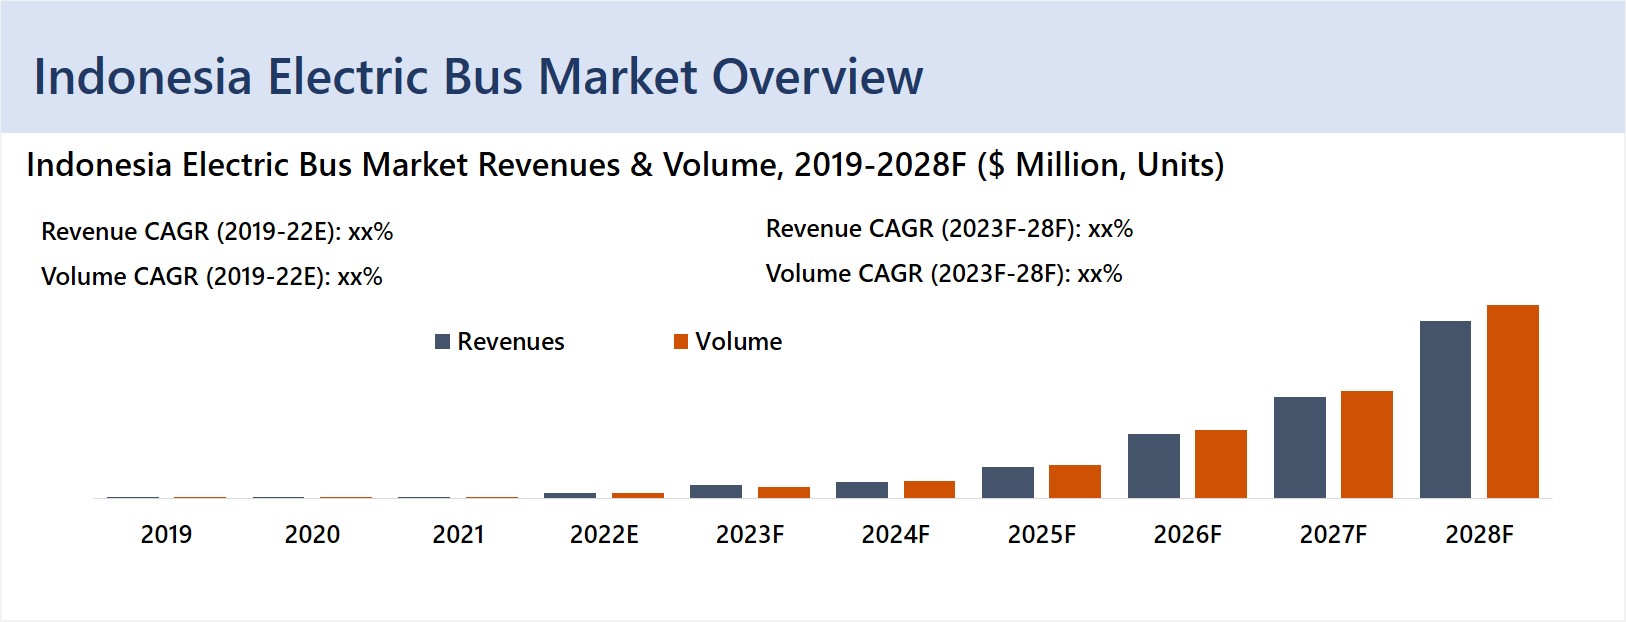Select 'Revenue CAGR (2019-22E): xx%' text

coord(217,232)
